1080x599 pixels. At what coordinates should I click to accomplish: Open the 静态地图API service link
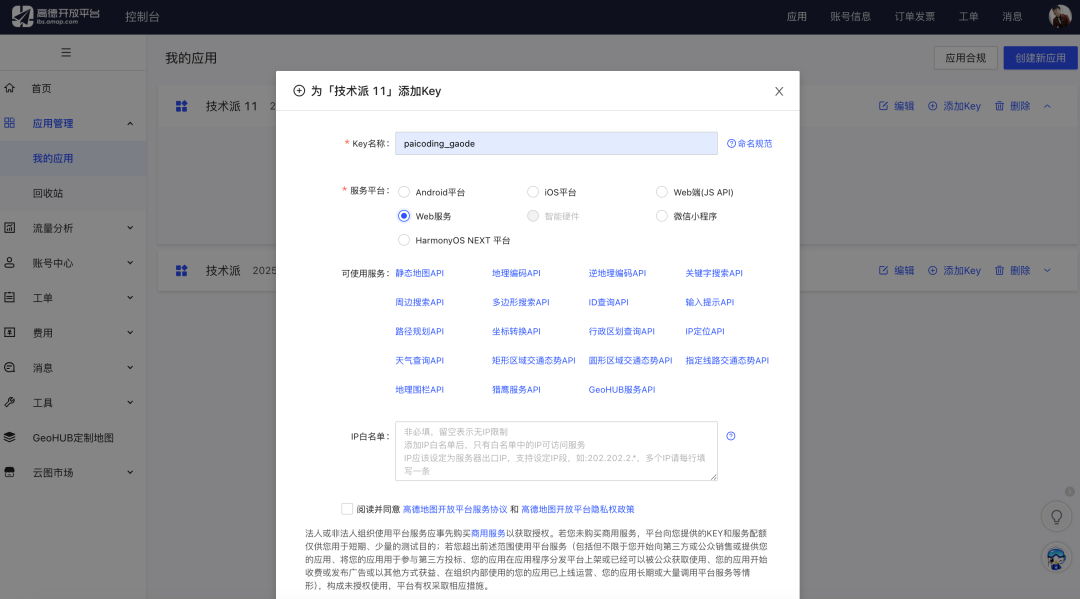pyautogui.click(x=419, y=273)
